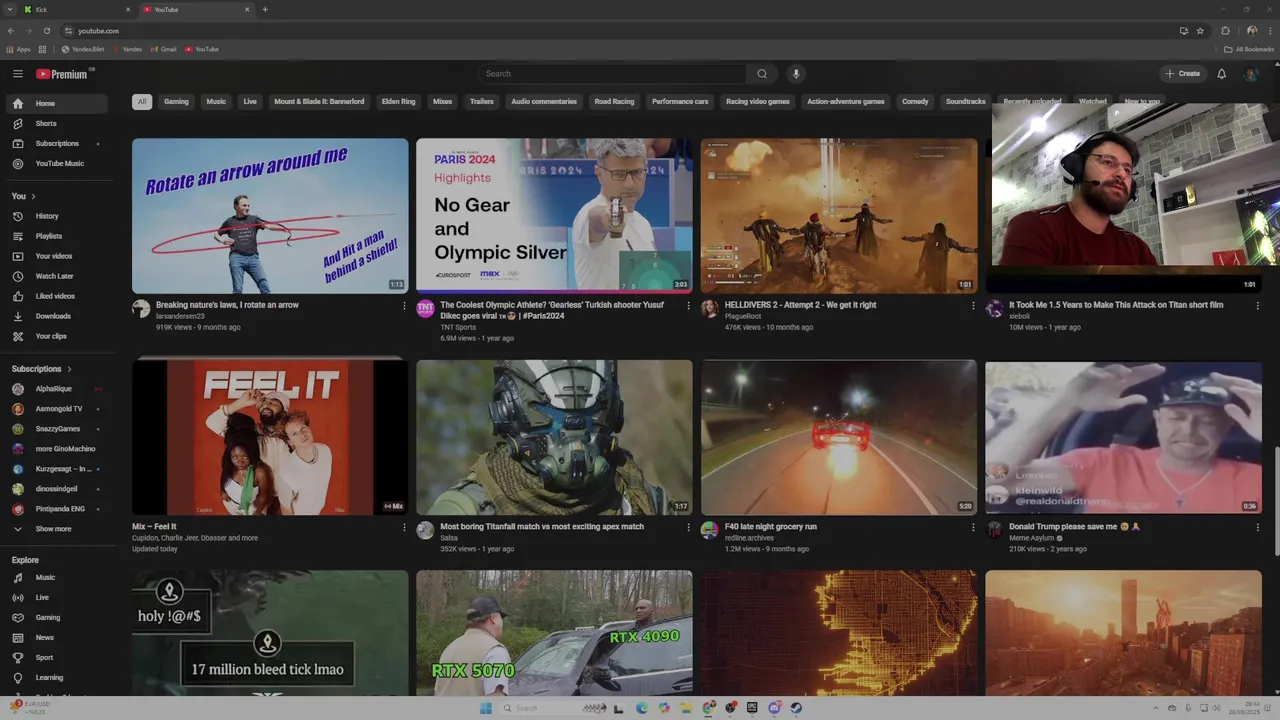Click the YouTube Premium logo
This screenshot has height=720, width=1280.
pos(63,74)
